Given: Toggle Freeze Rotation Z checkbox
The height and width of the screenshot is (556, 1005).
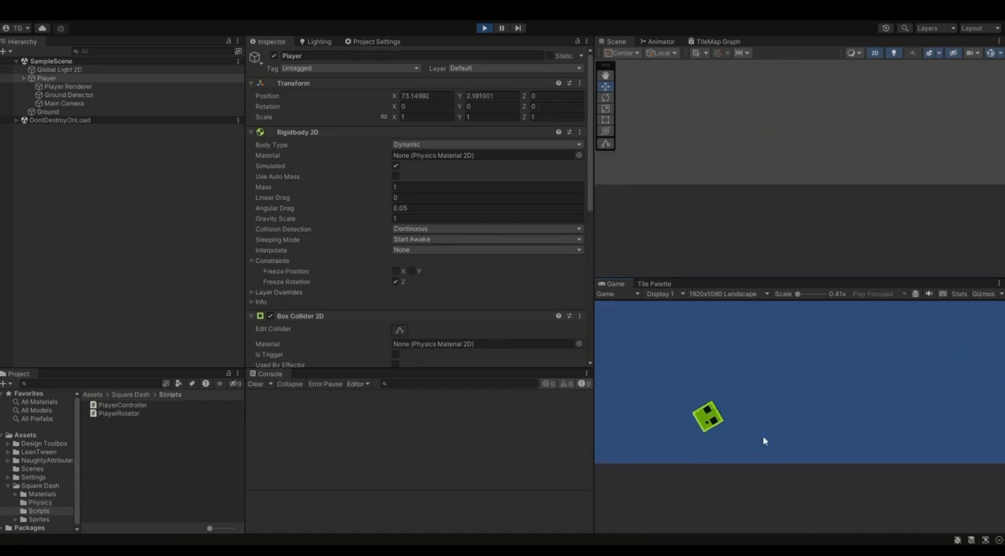Looking at the screenshot, I should tap(395, 282).
